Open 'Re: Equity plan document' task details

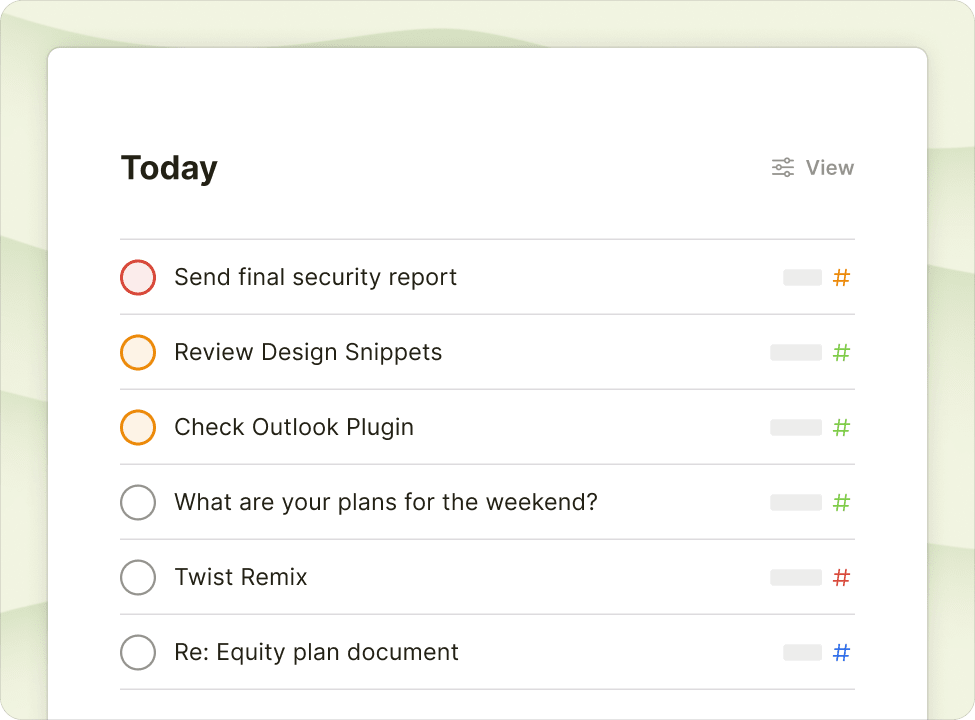point(316,653)
